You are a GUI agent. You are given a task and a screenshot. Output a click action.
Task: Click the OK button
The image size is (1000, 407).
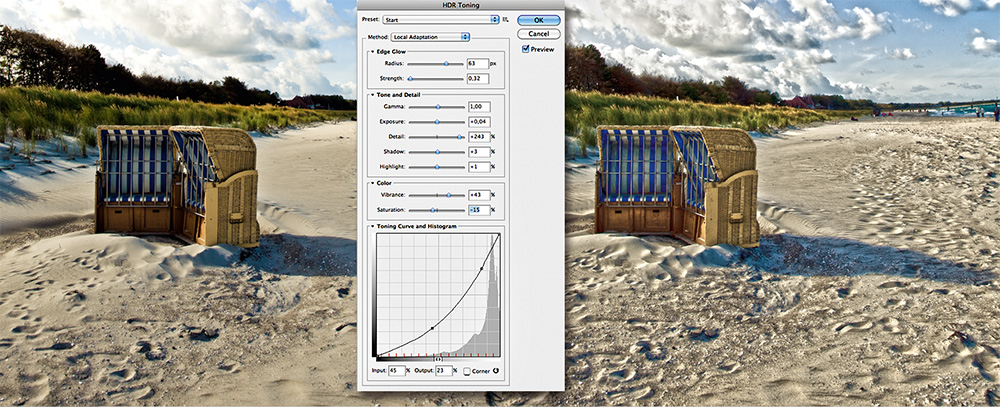(x=538, y=19)
